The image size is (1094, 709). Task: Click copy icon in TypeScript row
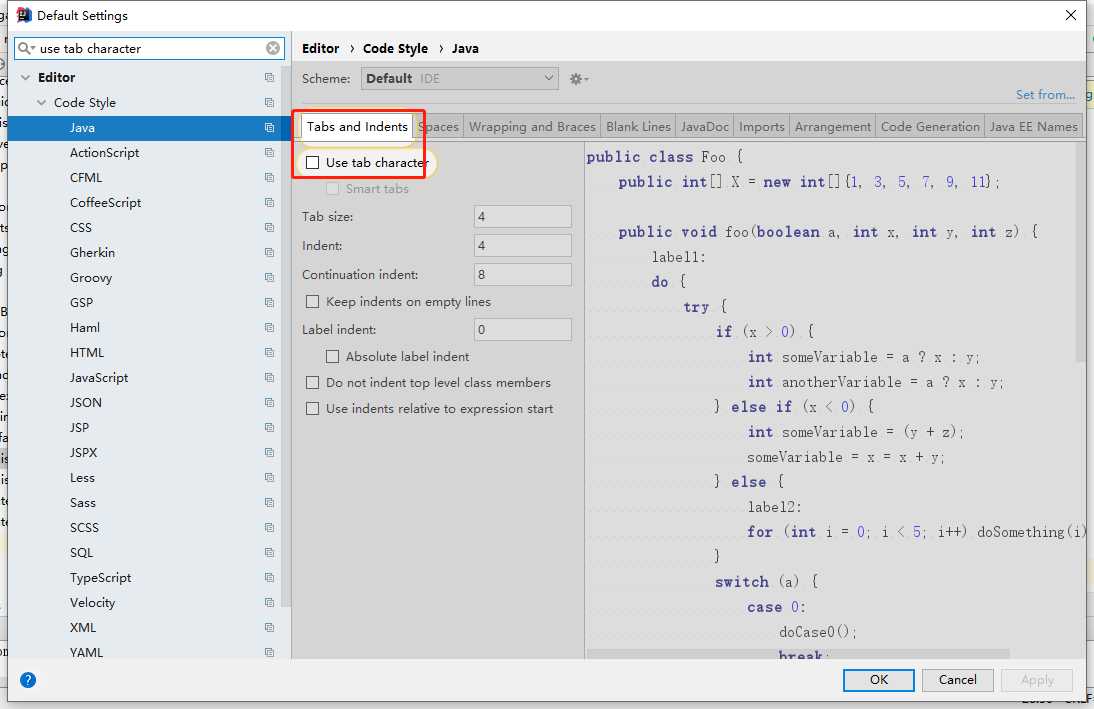269,578
